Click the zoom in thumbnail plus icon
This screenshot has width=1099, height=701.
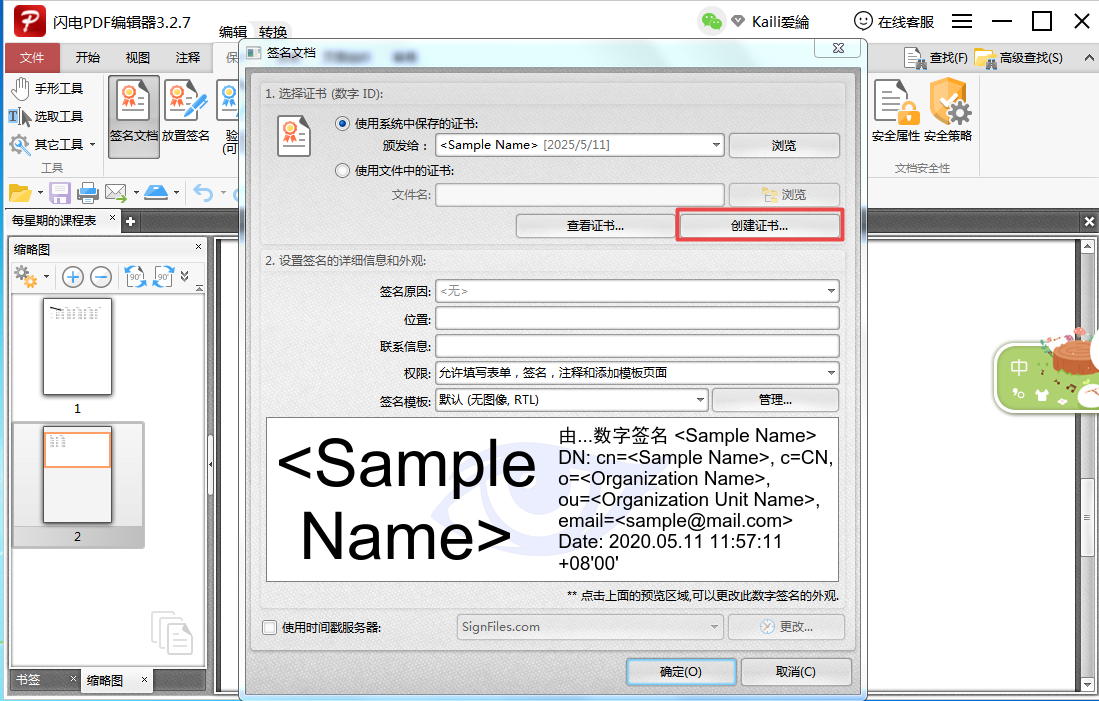73,277
